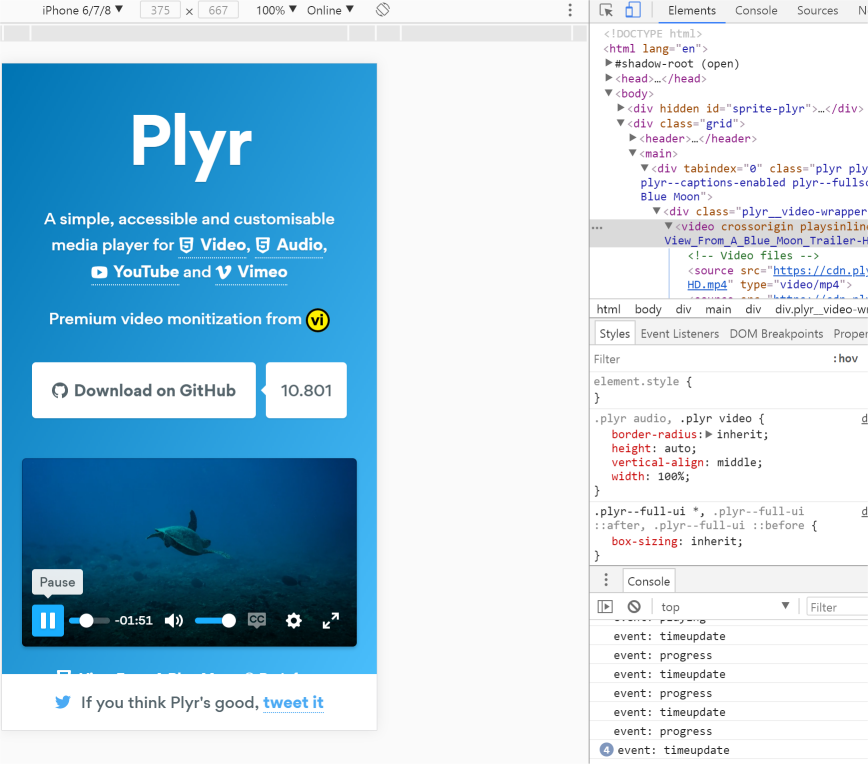
Task: Open the source src cdn link
Action: [x=820, y=270]
